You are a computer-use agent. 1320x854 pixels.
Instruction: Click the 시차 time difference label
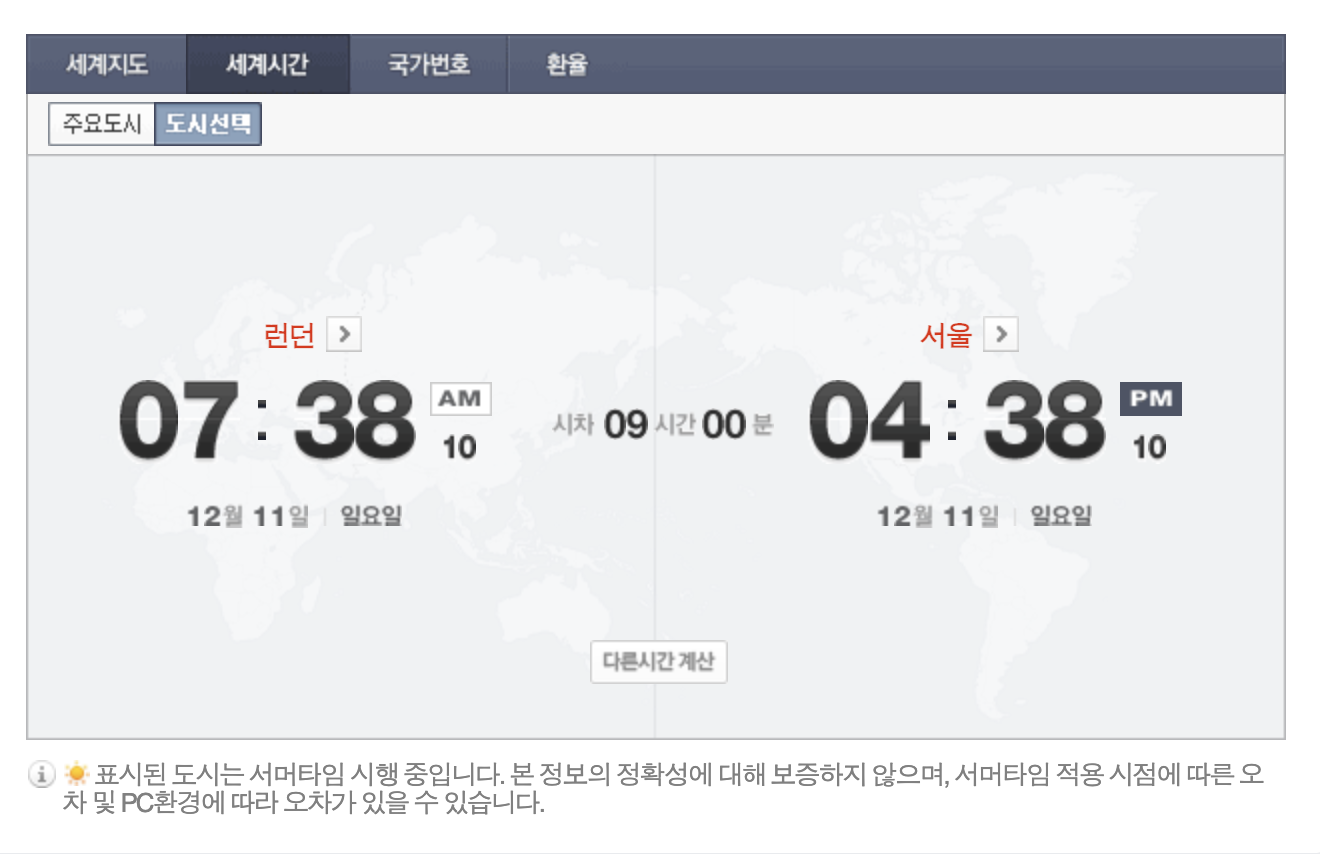coord(573,425)
